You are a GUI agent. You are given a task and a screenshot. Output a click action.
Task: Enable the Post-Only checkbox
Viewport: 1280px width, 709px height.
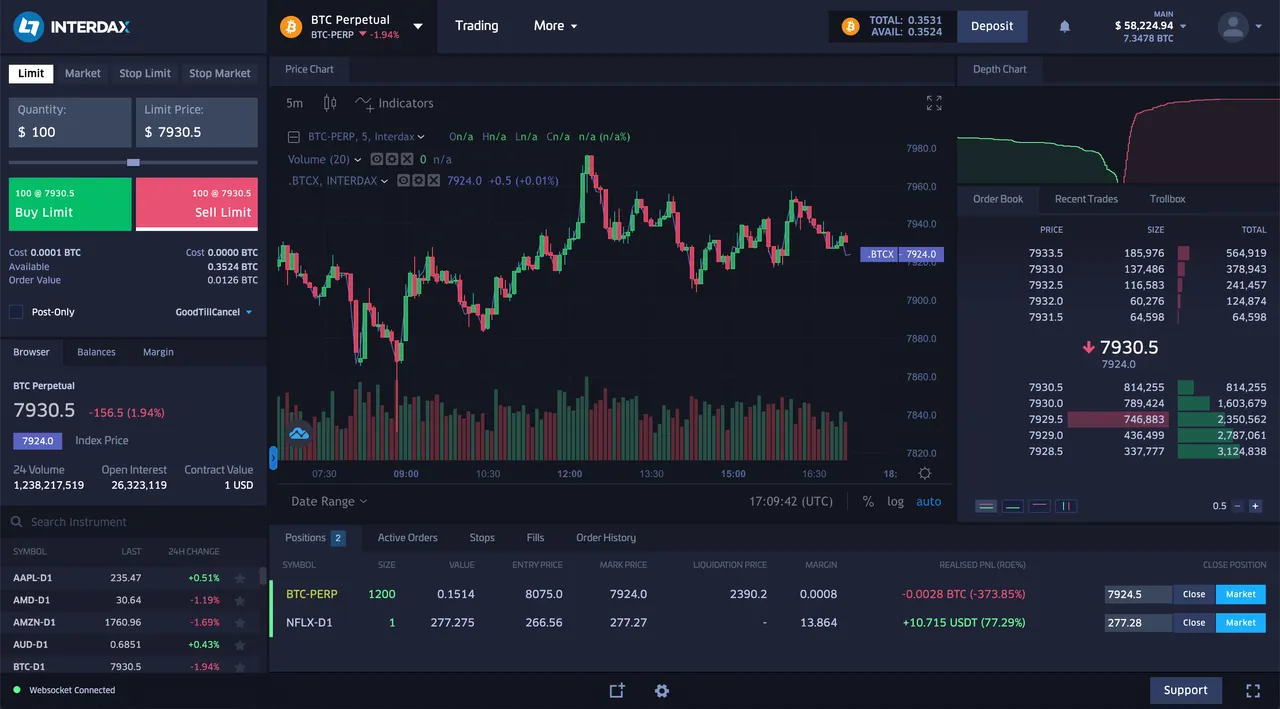coord(16,312)
